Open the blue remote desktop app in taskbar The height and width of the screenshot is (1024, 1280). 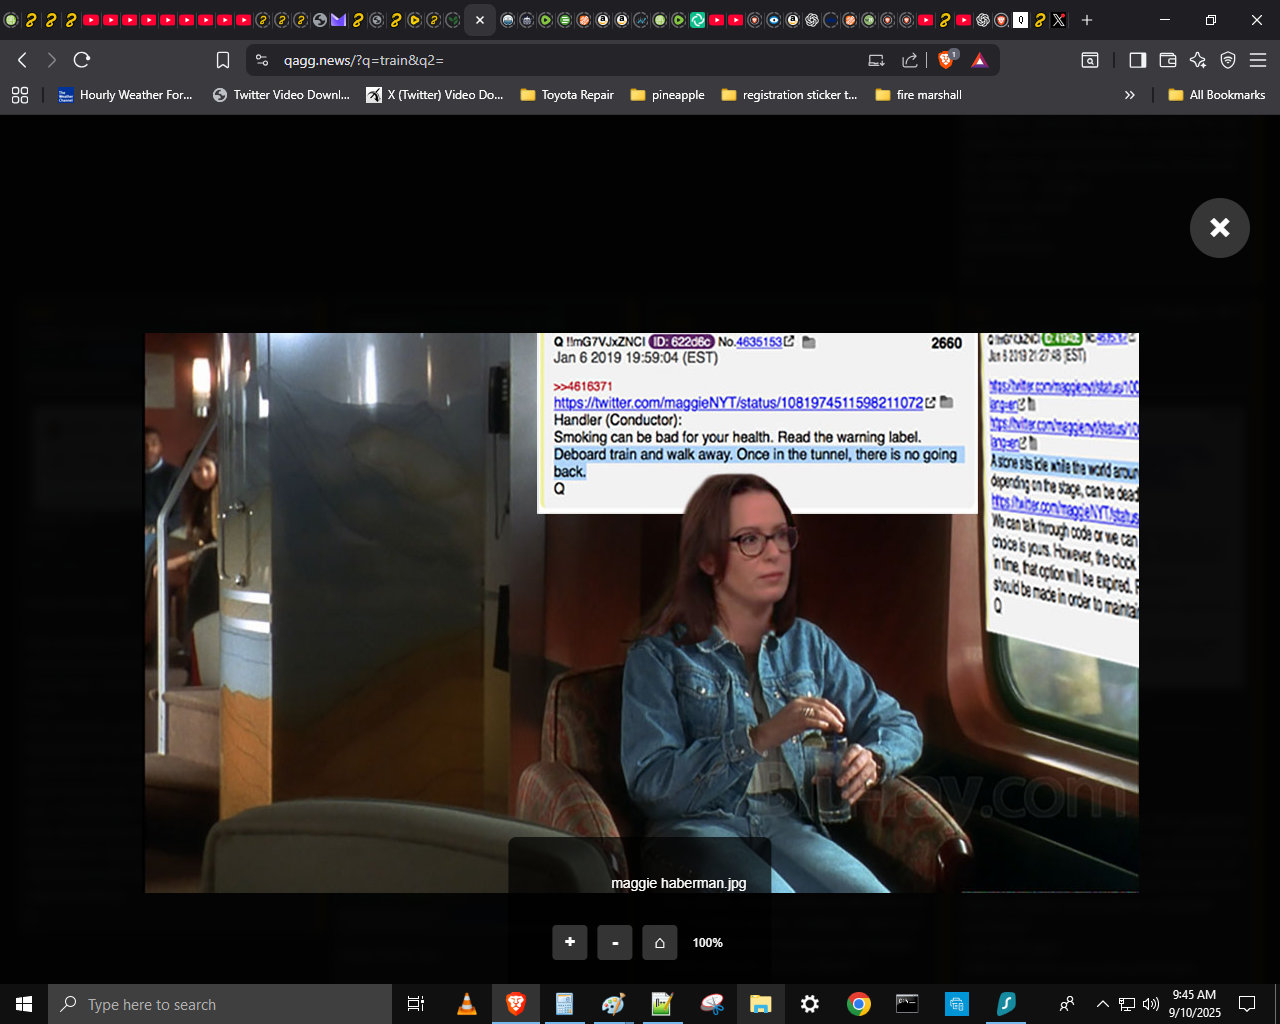[x=957, y=1004]
